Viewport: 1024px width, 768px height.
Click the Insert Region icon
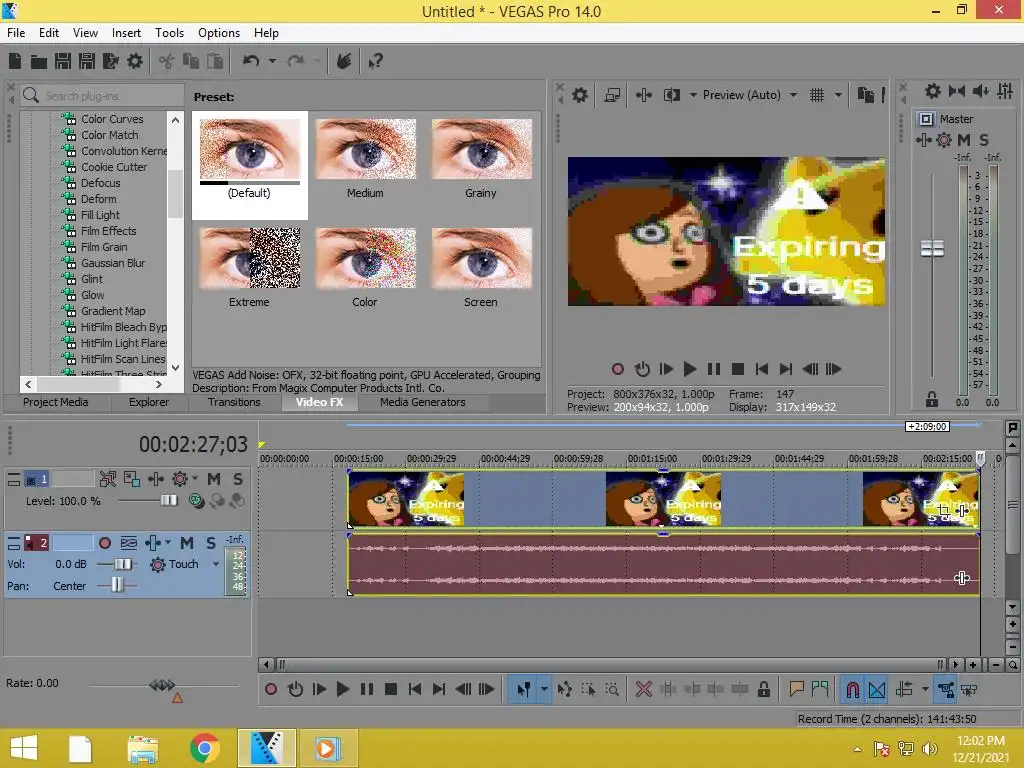pyautogui.click(x=820, y=689)
